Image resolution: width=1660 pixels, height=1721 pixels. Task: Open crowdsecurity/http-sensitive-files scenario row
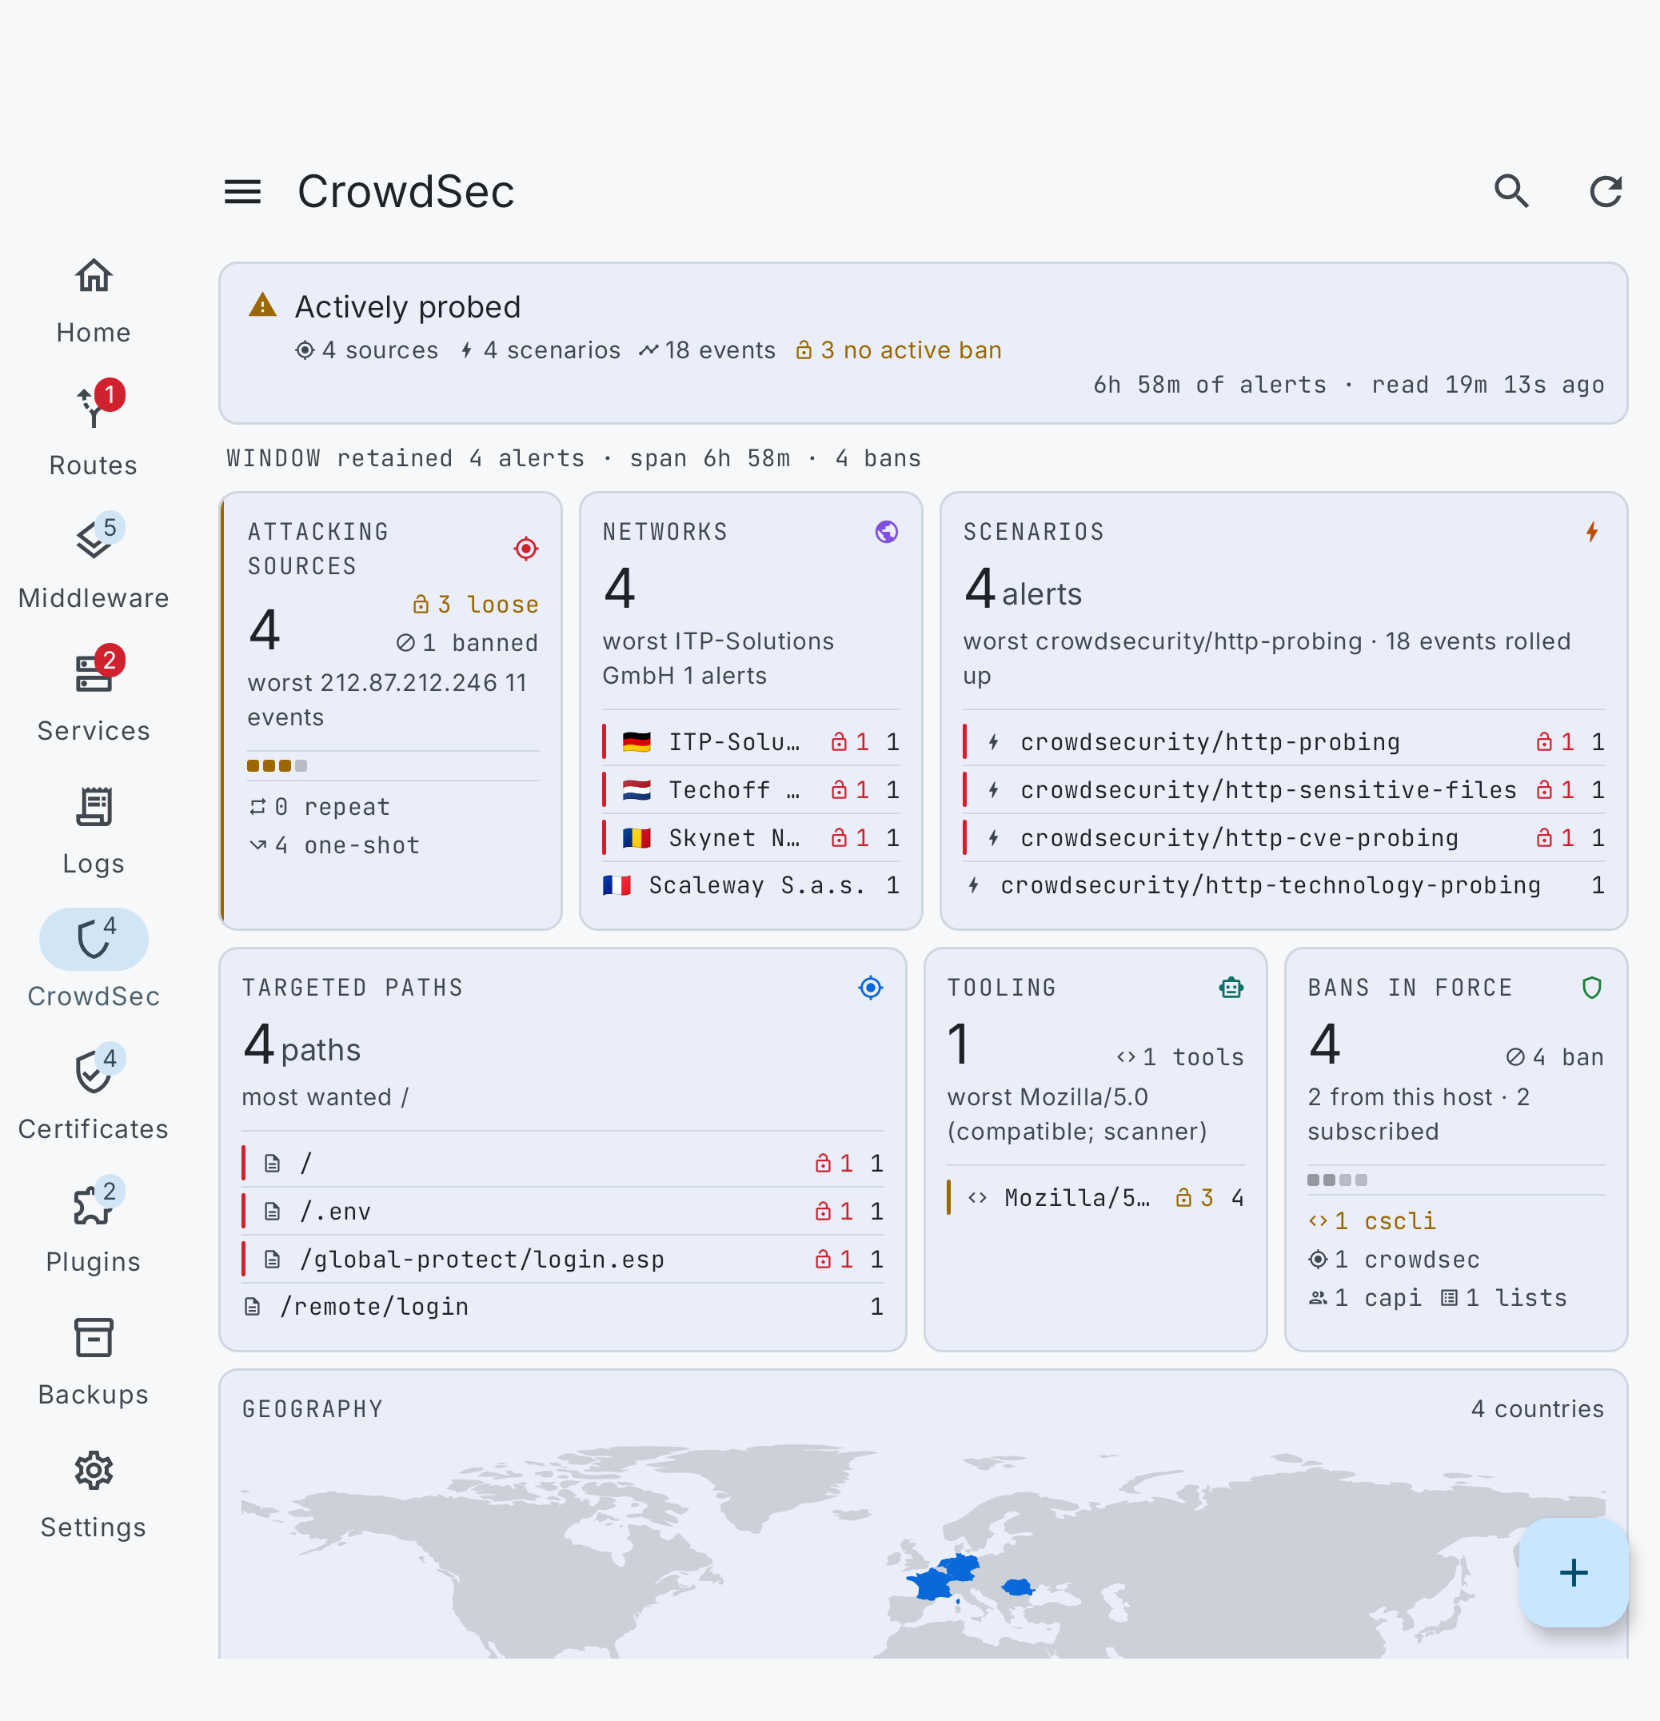pyautogui.click(x=1284, y=790)
